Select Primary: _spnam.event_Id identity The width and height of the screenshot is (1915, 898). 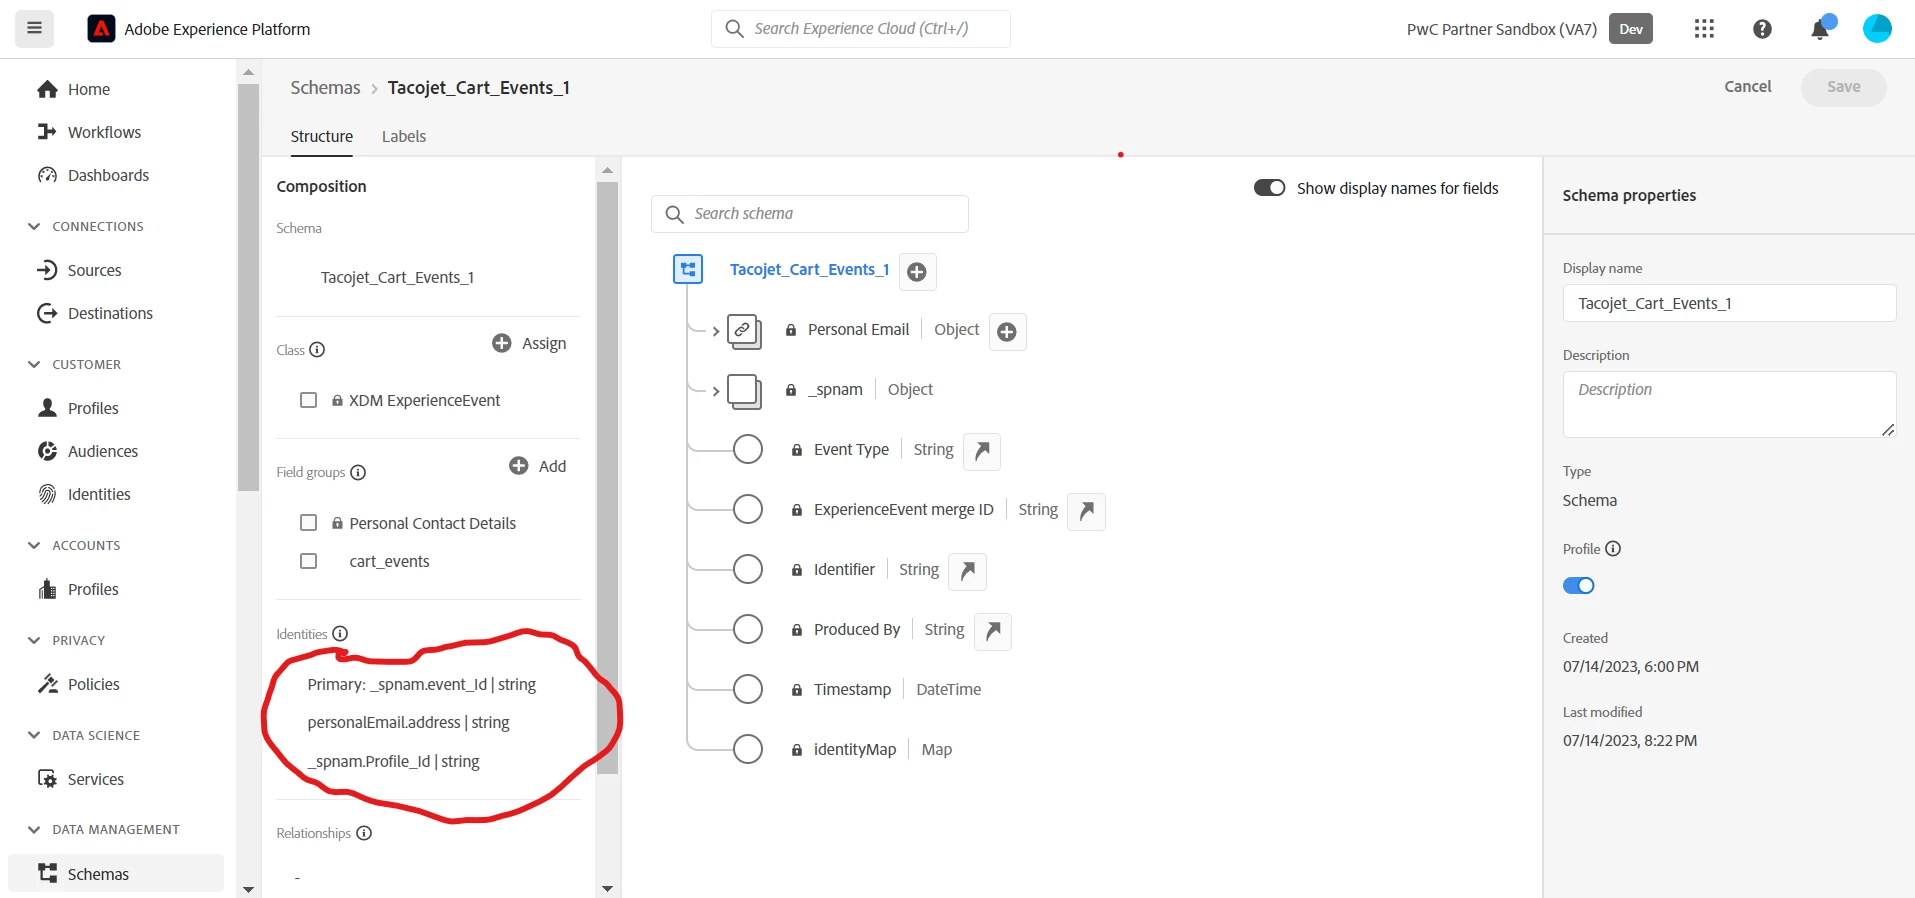[422, 685]
